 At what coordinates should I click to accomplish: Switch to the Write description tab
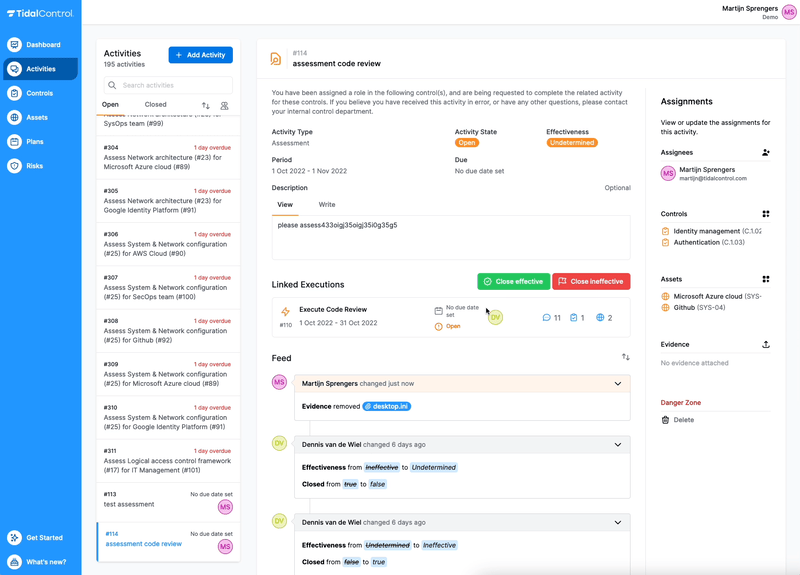pos(326,205)
